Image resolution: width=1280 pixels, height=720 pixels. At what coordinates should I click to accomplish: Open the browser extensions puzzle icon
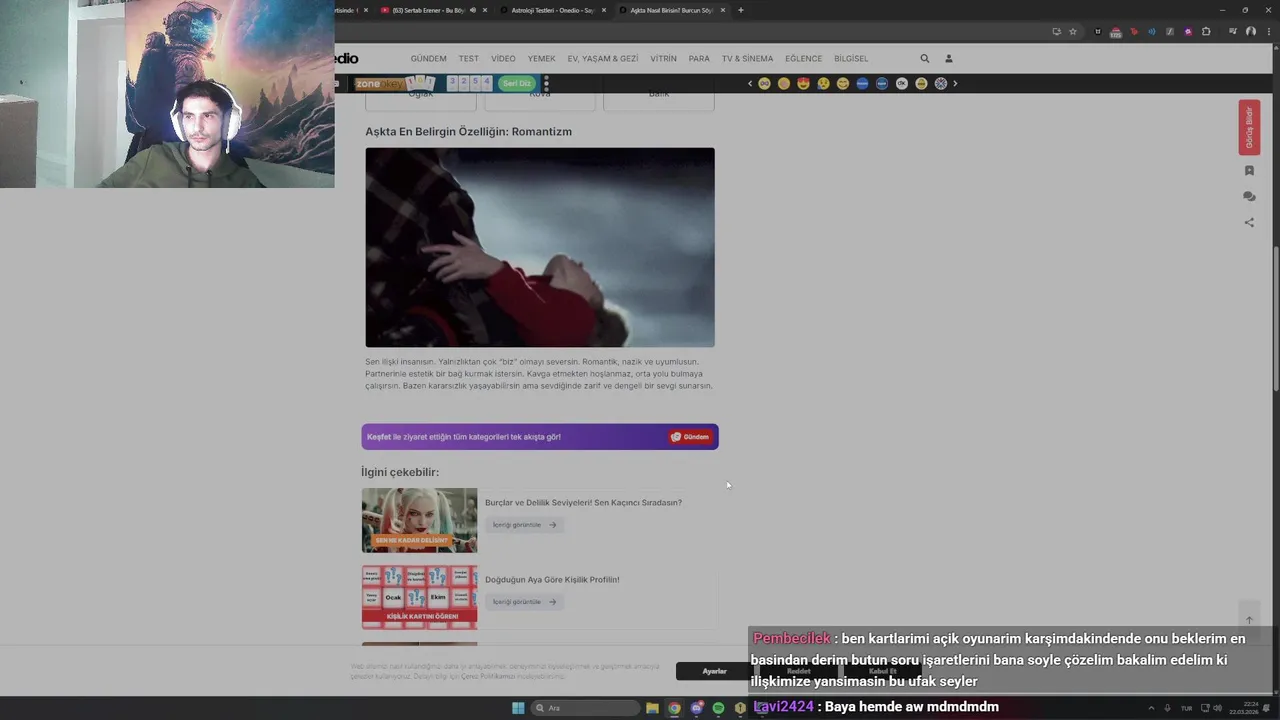[x=1206, y=31]
